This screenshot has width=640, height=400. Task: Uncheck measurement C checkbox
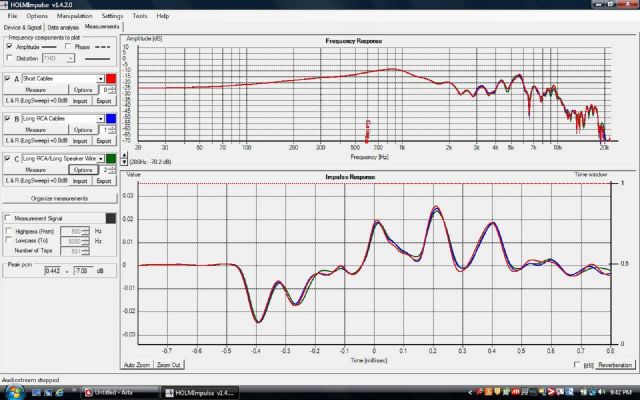[x=7, y=158]
